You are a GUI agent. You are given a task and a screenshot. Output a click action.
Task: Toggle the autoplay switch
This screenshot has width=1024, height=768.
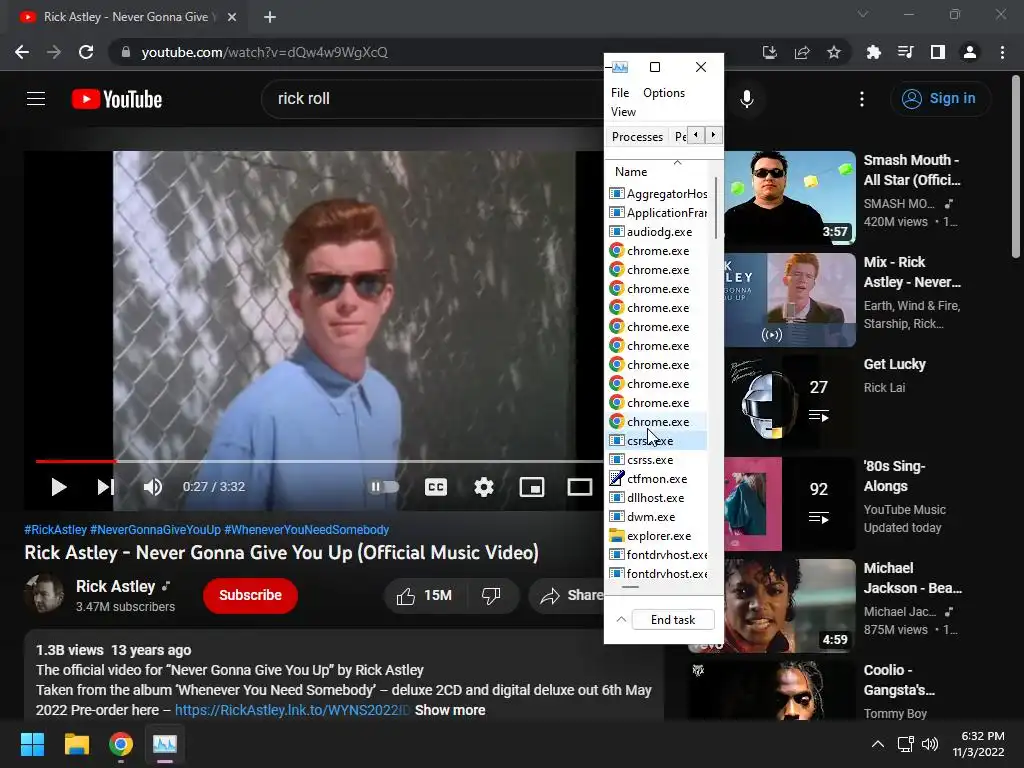click(x=385, y=487)
